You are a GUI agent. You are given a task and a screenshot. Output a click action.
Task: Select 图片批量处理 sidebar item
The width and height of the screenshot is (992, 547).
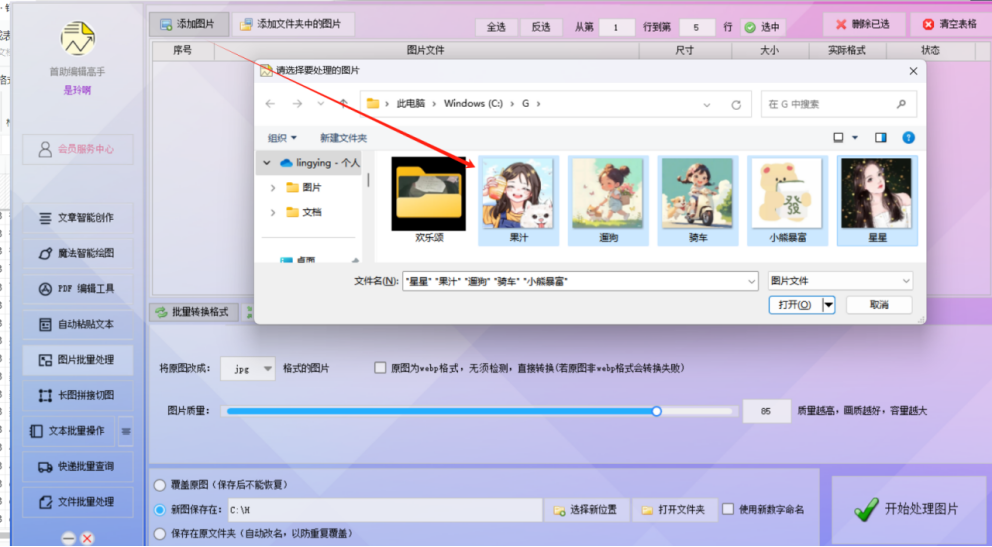pyautogui.click(x=78, y=360)
